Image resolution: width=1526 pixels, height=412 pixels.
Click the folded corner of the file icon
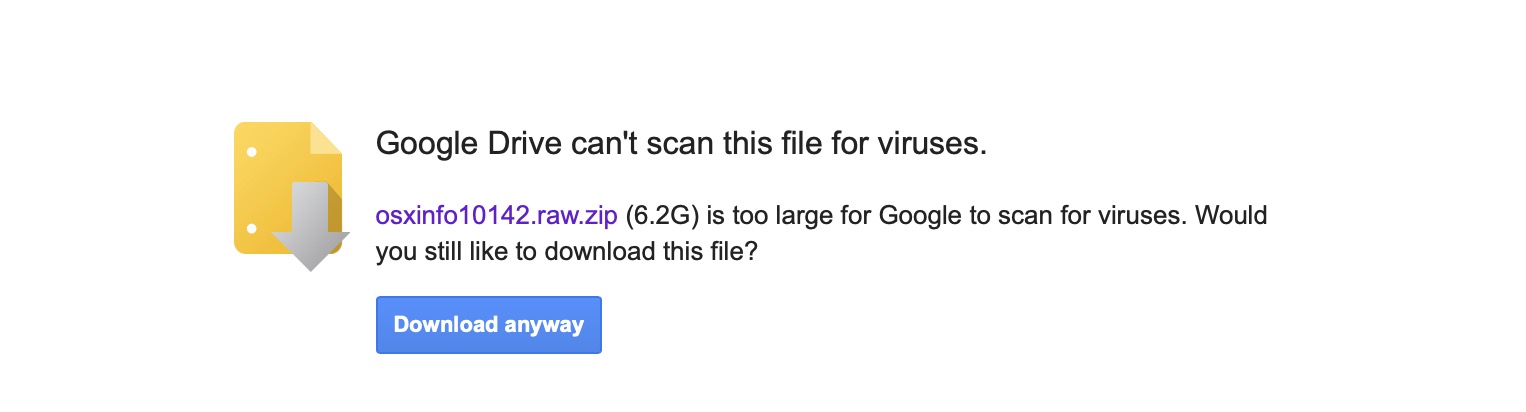click(326, 138)
